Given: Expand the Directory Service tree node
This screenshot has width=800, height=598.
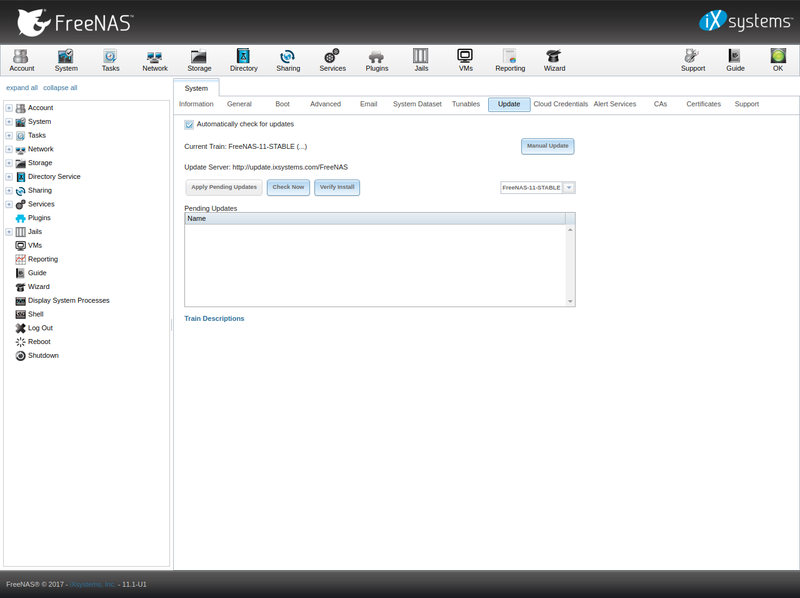Looking at the screenshot, I should [9, 177].
